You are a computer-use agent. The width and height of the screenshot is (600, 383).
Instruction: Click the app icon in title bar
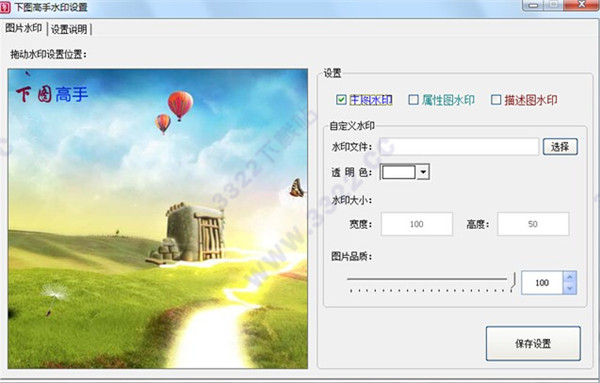(5, 7)
